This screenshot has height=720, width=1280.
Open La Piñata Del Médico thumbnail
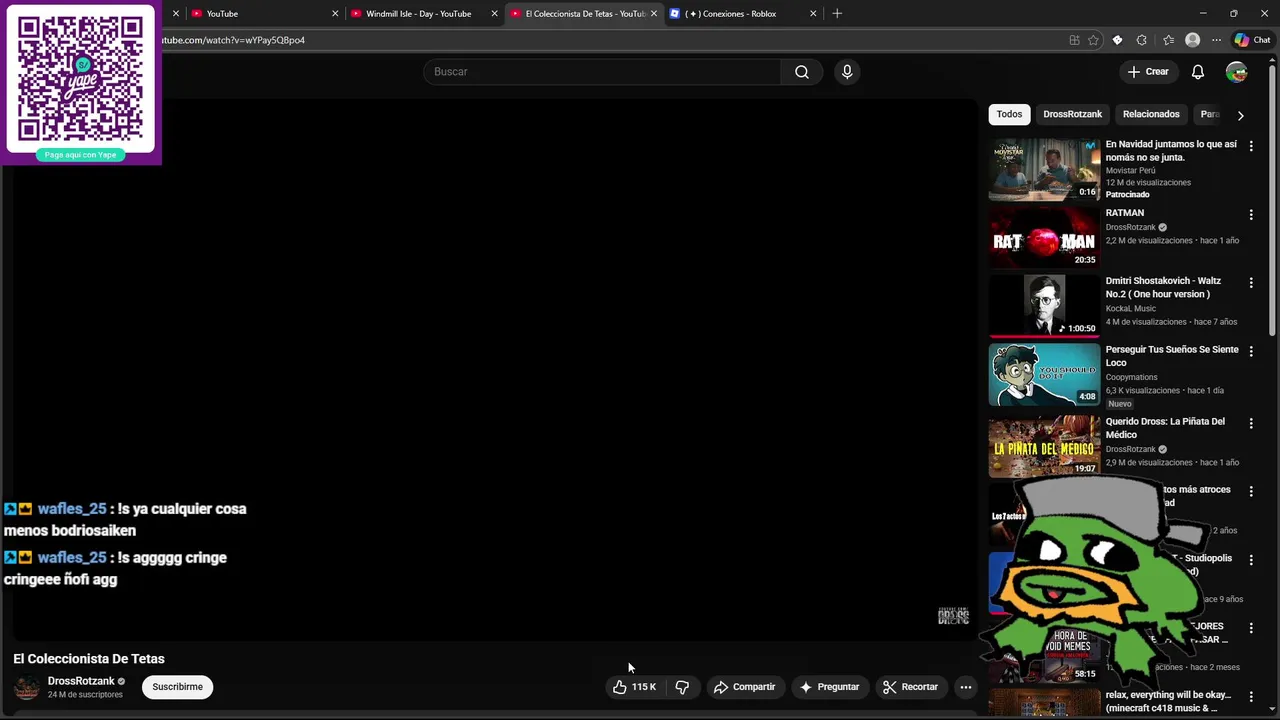[1044, 447]
